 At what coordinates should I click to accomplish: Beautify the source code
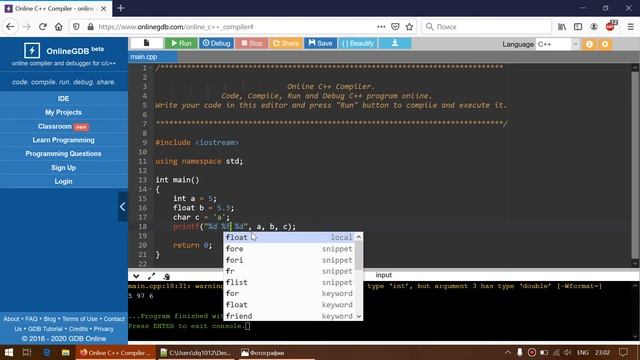coord(358,43)
